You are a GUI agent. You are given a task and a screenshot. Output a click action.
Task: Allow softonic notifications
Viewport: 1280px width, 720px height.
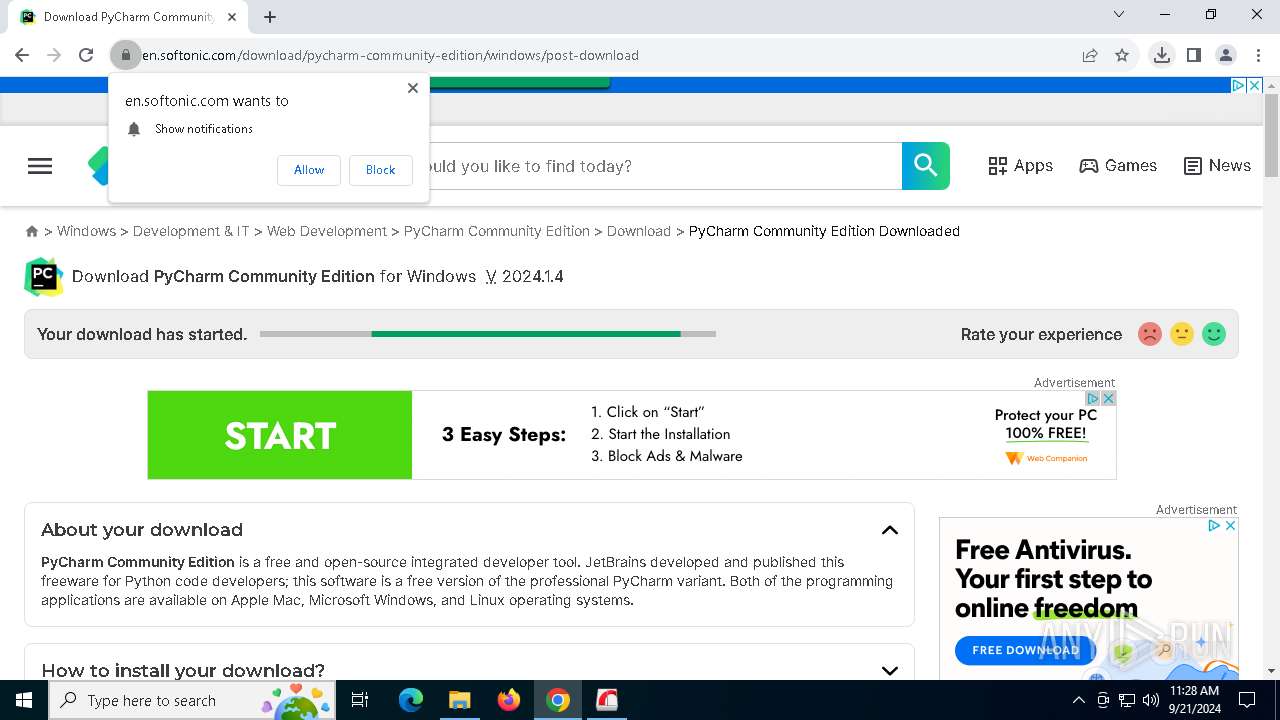point(309,170)
